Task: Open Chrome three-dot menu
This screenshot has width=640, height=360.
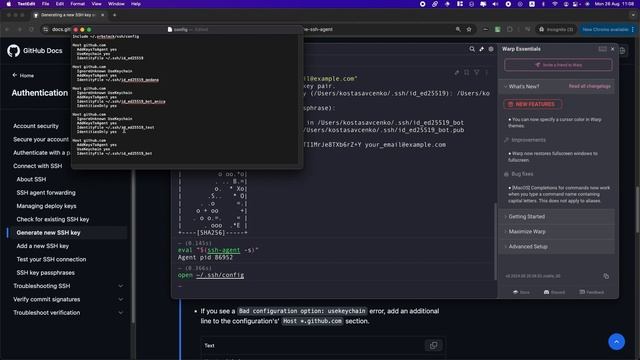Action: tap(633, 29)
